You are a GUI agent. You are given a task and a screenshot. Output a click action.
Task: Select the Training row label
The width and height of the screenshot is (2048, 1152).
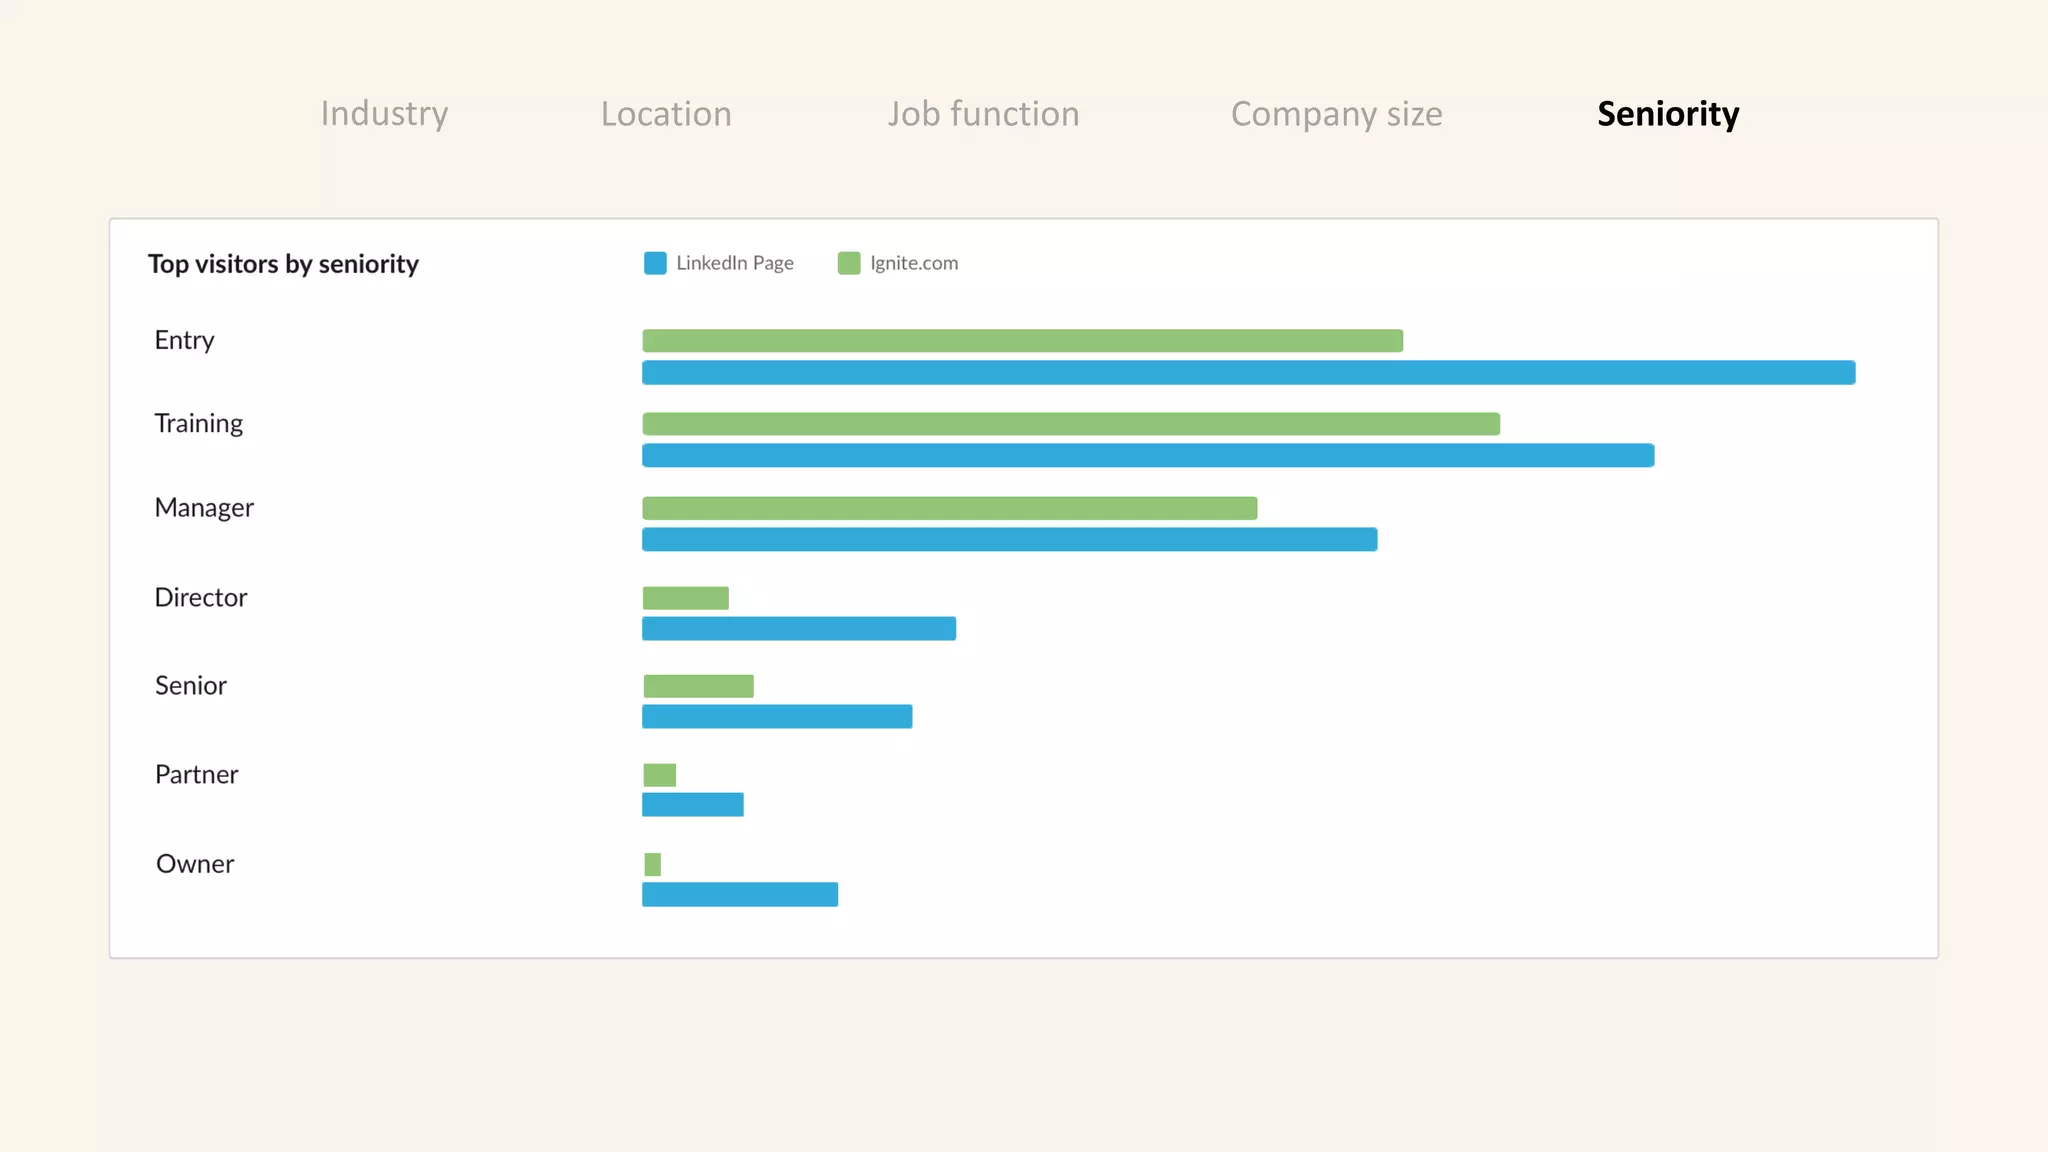coord(198,423)
